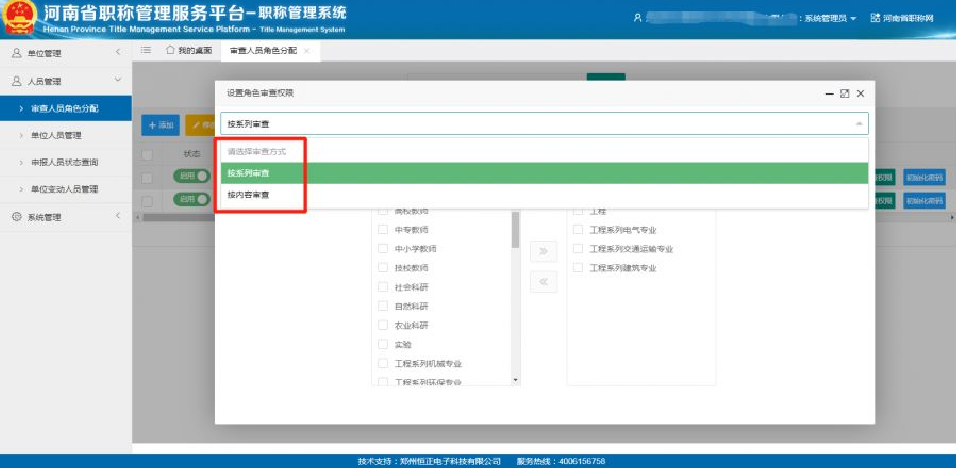The height and width of the screenshot is (468, 956).
Task: Open 申报人员状态查询 in the sidebar
Action: tap(66, 162)
